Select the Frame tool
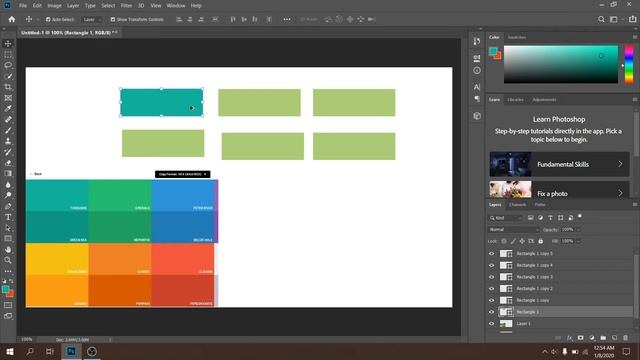 click(x=8, y=98)
